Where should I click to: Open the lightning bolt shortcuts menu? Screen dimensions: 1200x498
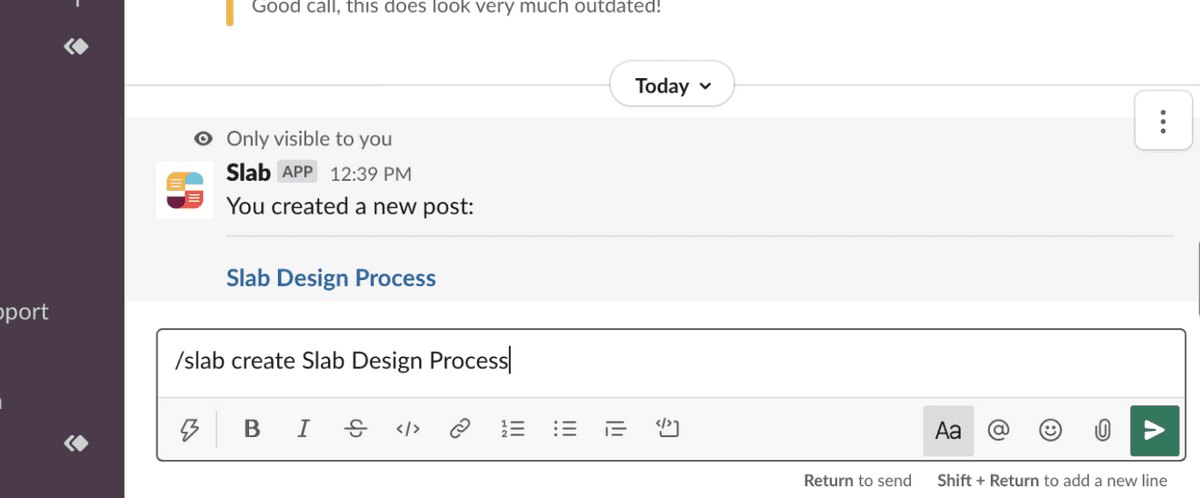click(x=189, y=429)
